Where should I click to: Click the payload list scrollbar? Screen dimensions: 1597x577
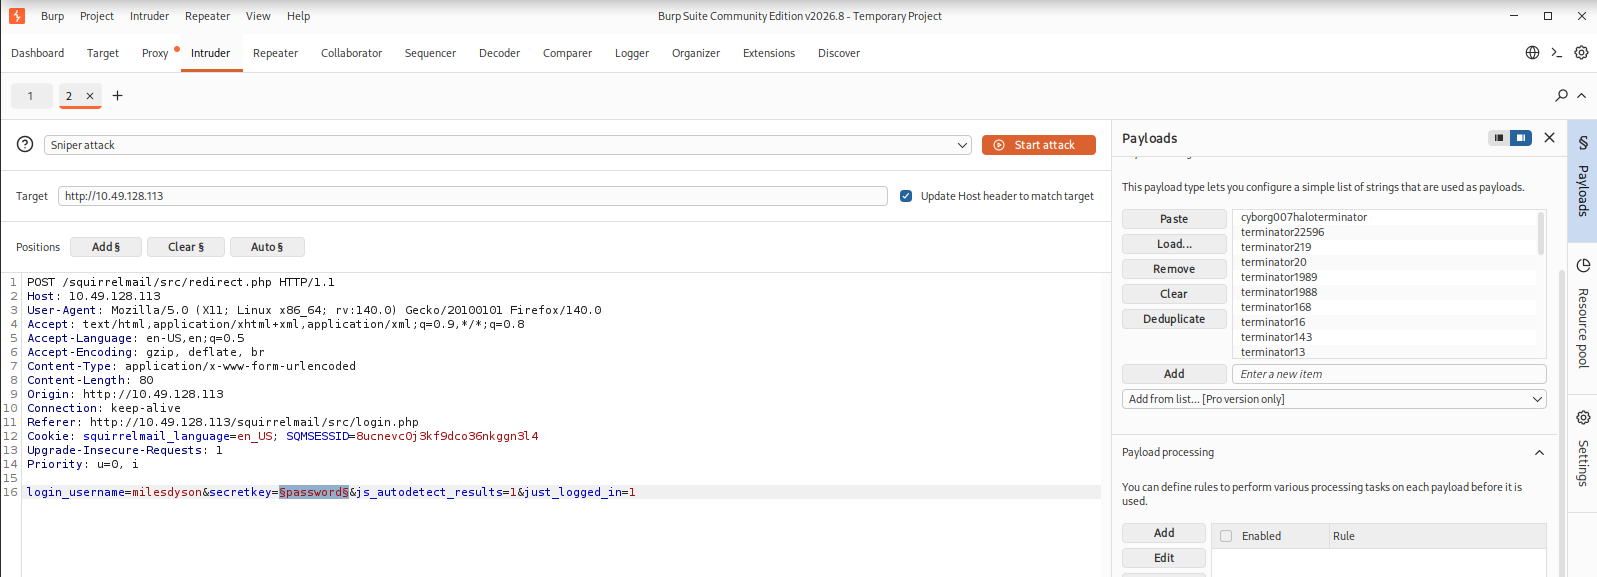click(1541, 234)
